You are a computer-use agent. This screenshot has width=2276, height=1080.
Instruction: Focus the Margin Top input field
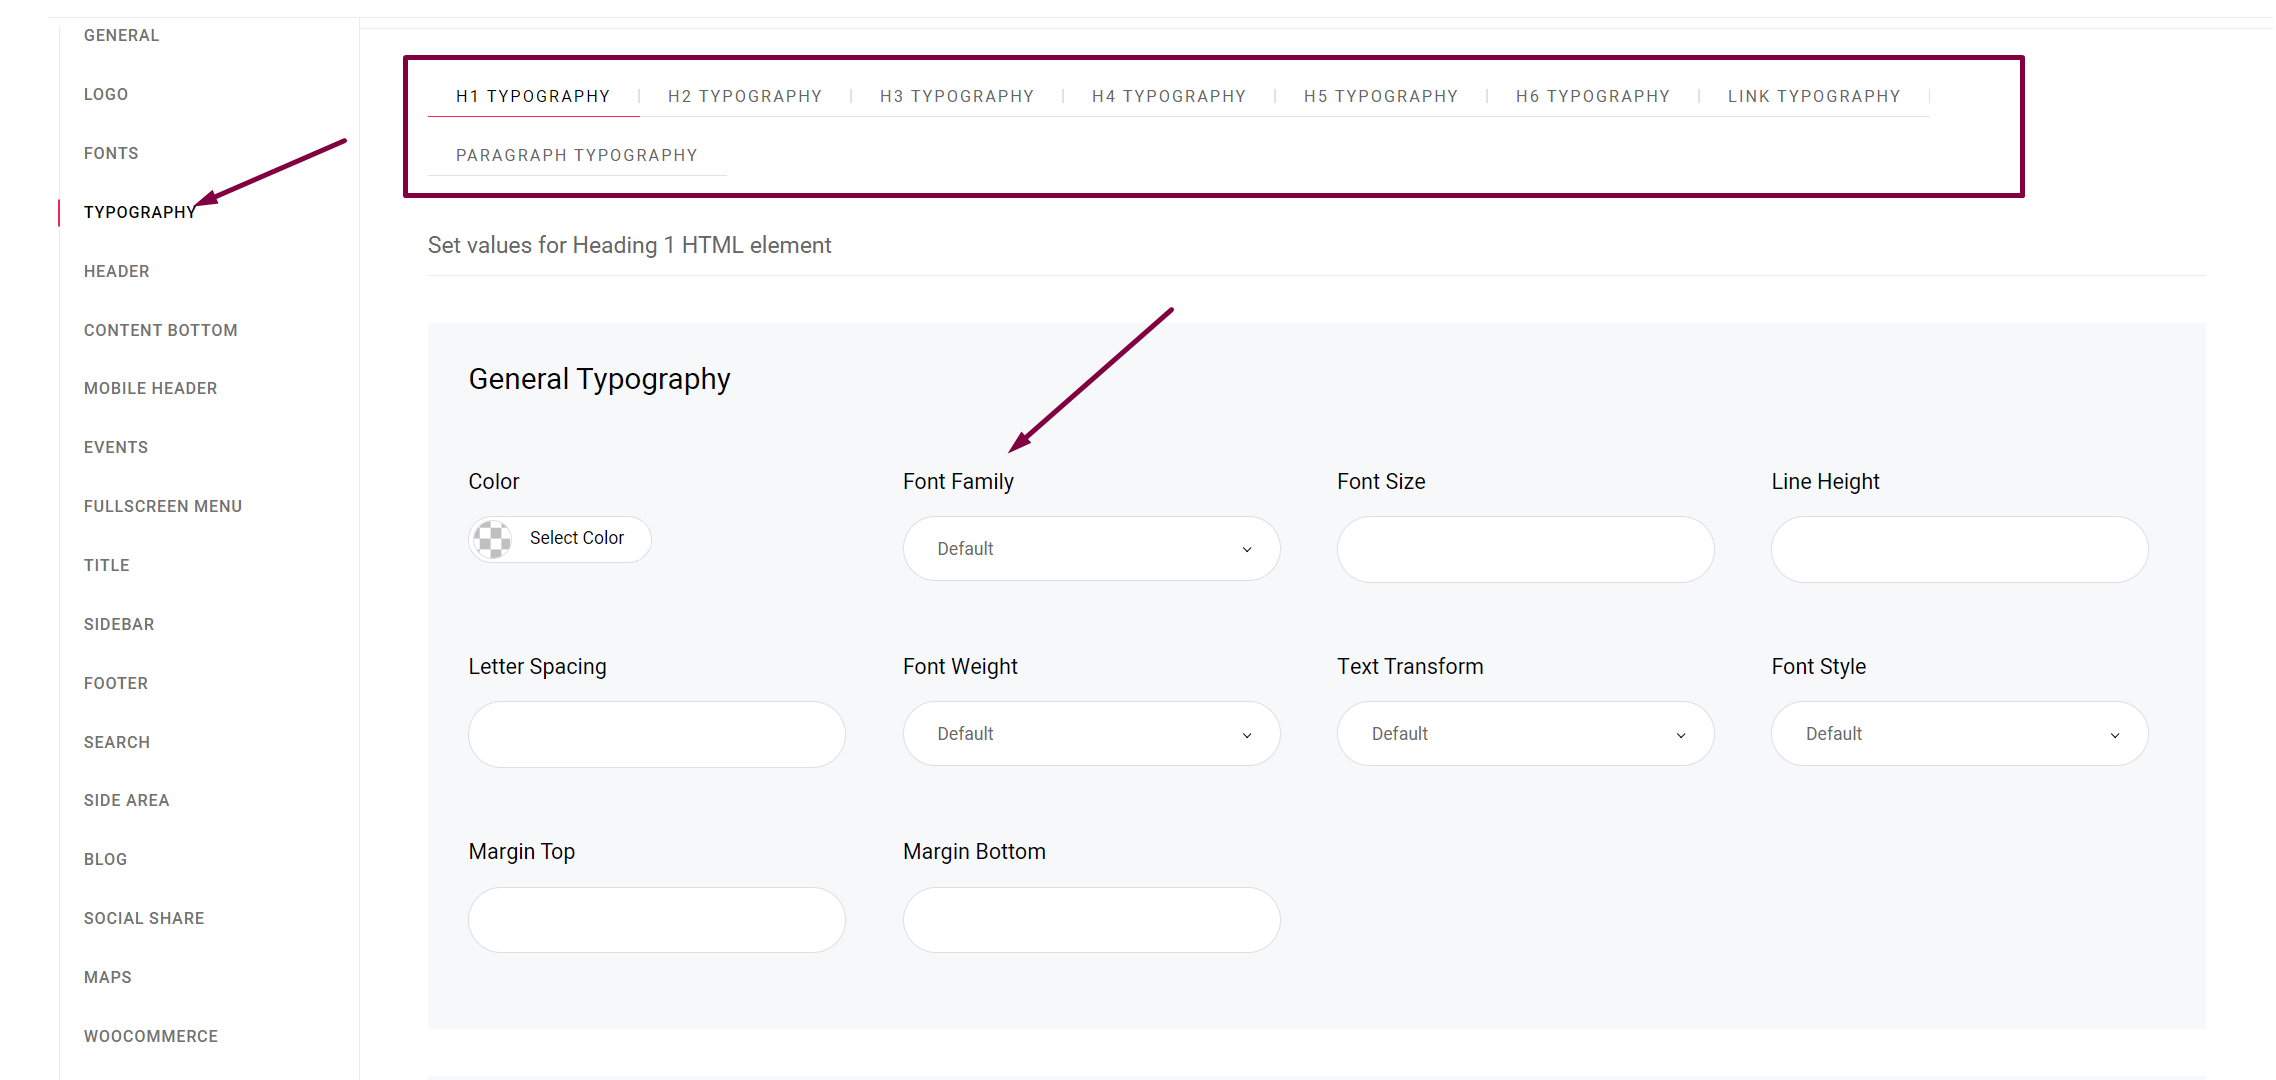pos(657,920)
